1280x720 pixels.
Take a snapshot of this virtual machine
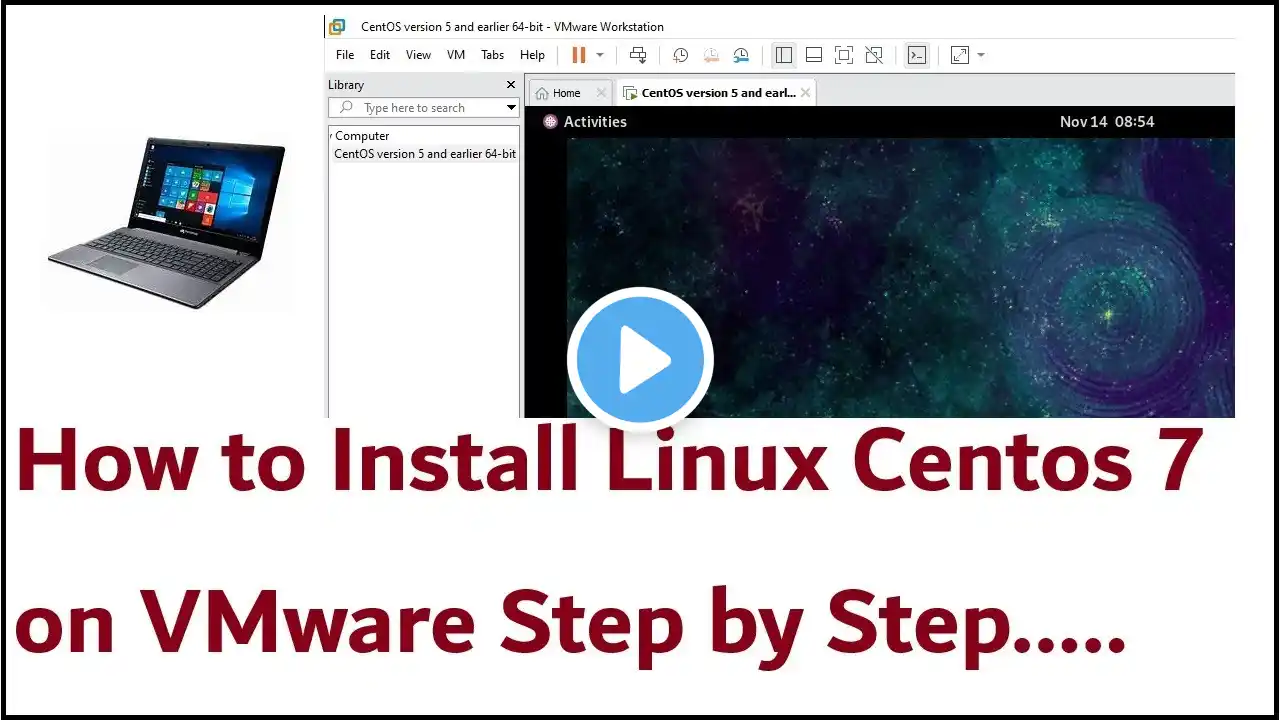click(680, 55)
